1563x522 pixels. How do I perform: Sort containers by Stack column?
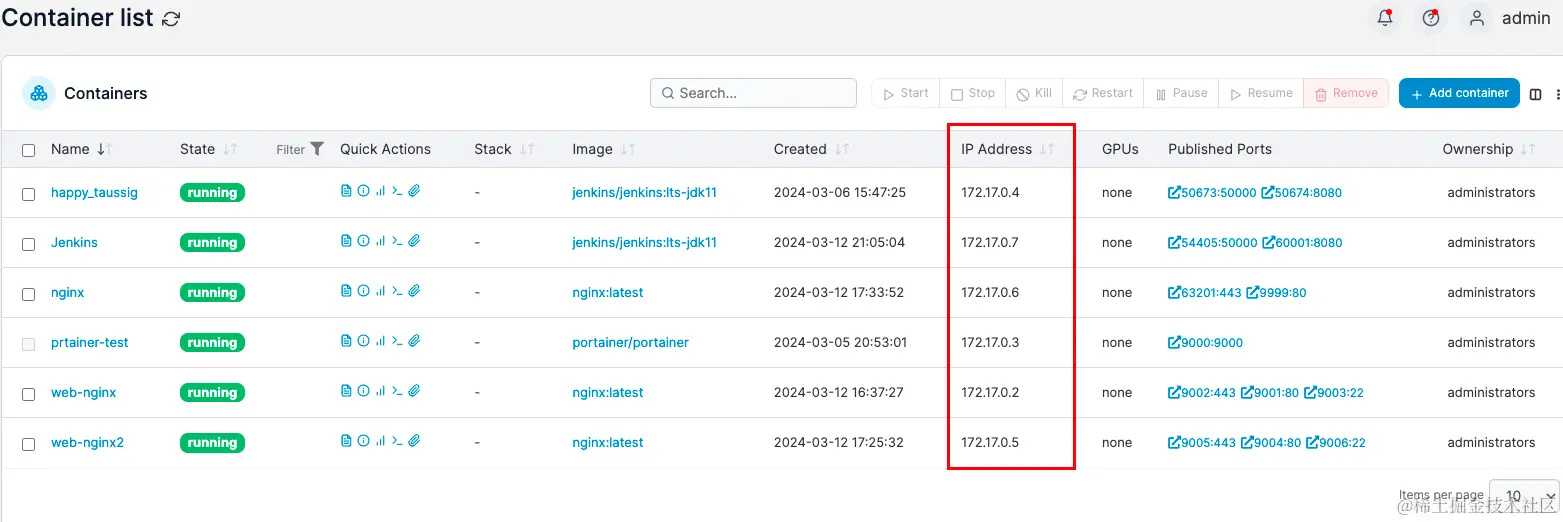504,149
